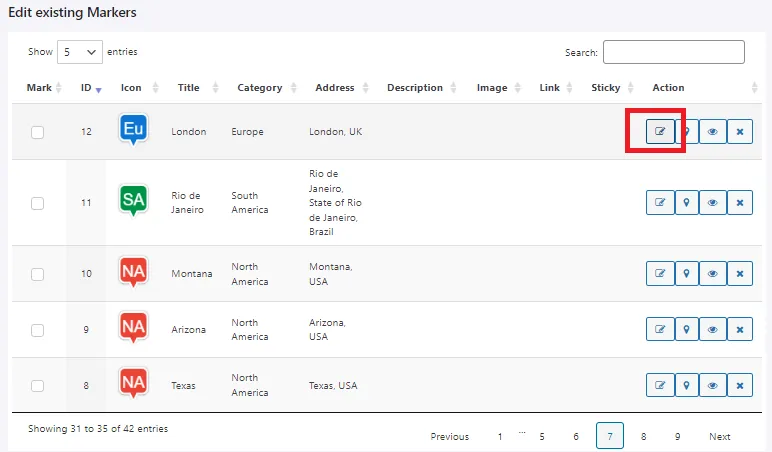
Task: Click the Eu icon of London marker
Action: [x=133, y=129]
